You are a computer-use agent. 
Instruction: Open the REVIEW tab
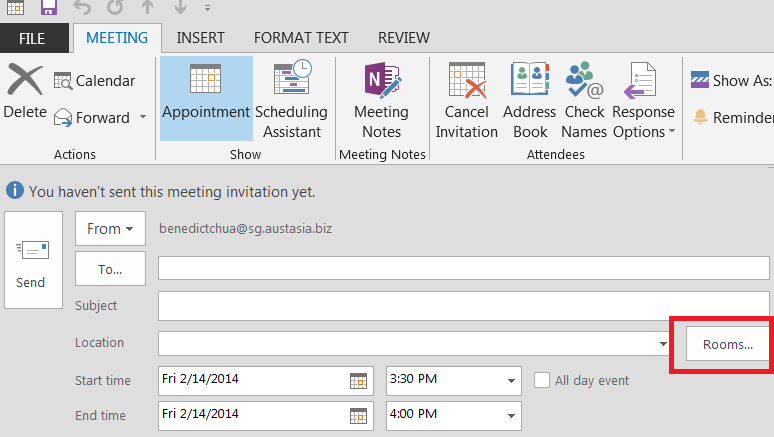404,38
